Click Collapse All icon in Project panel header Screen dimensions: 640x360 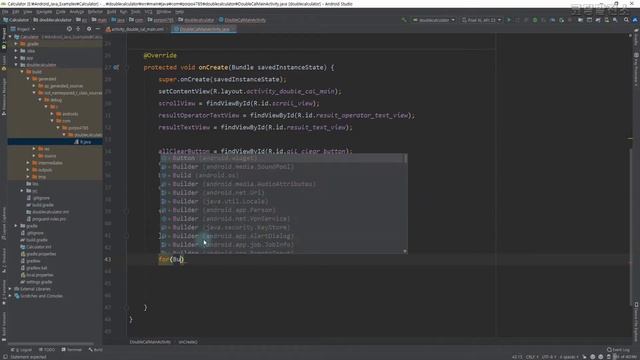click(x=78, y=29)
